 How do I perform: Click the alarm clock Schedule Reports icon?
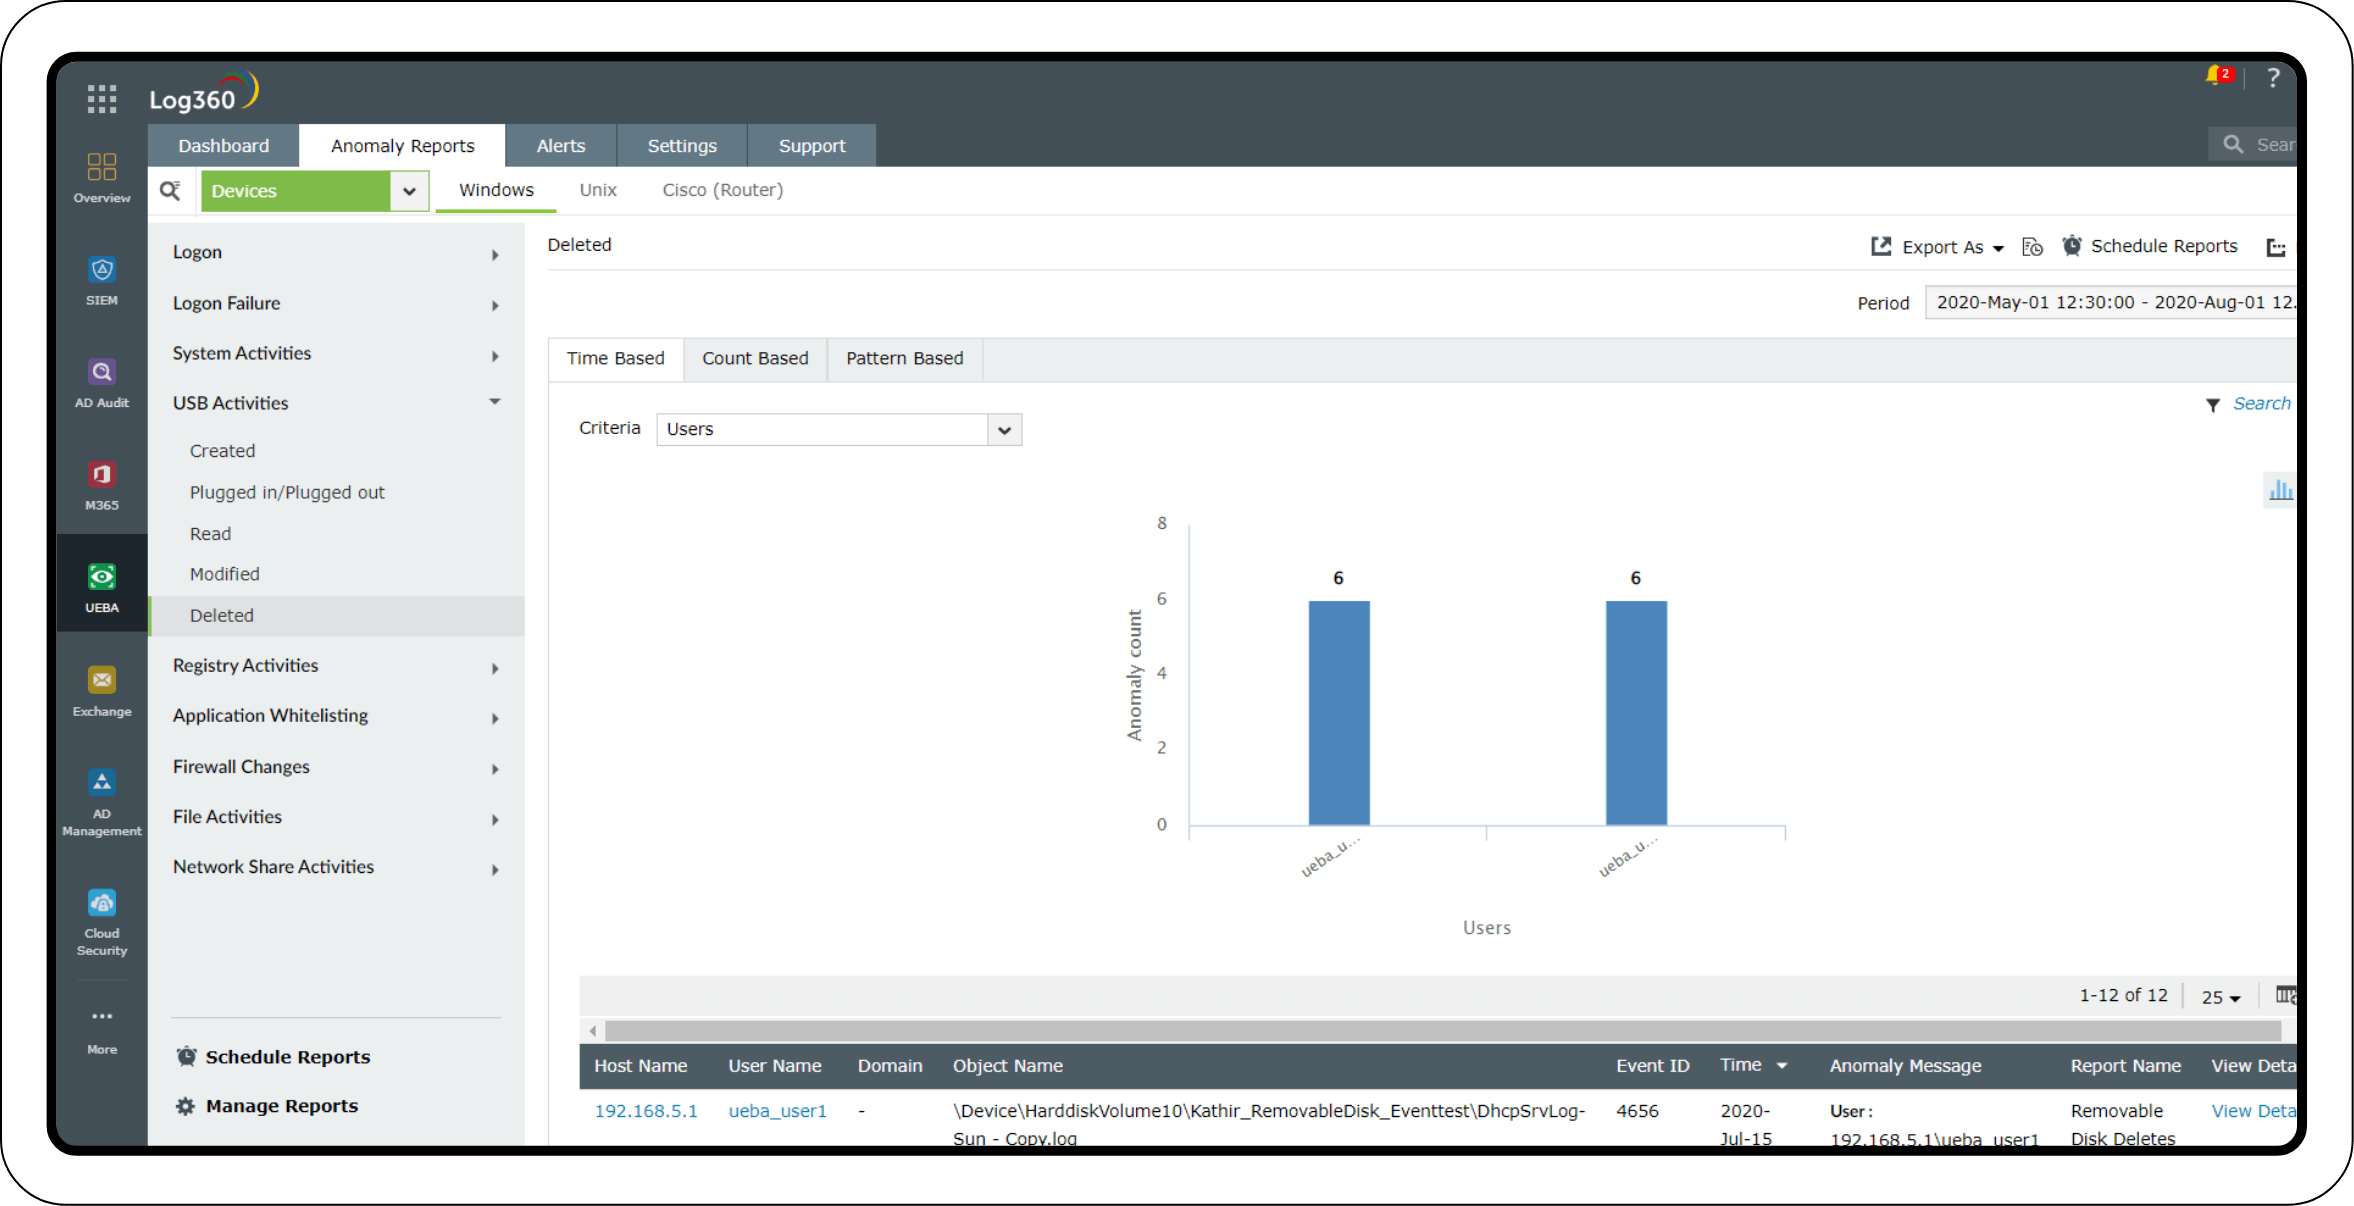(2072, 246)
